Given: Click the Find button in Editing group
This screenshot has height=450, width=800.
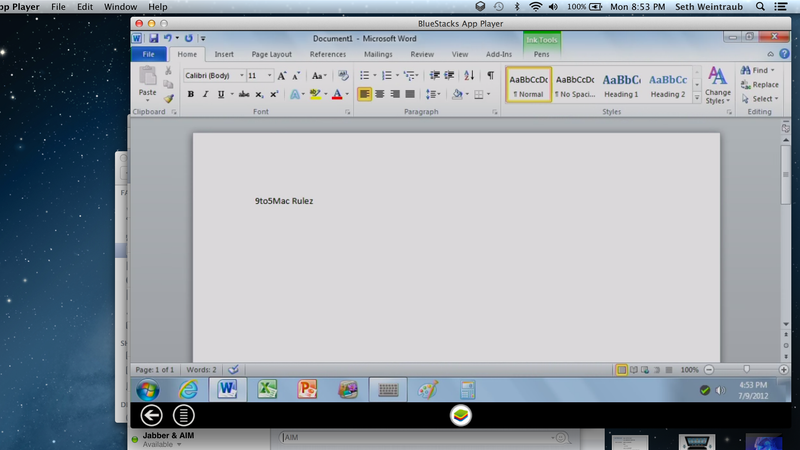Looking at the screenshot, I should pos(759,70).
